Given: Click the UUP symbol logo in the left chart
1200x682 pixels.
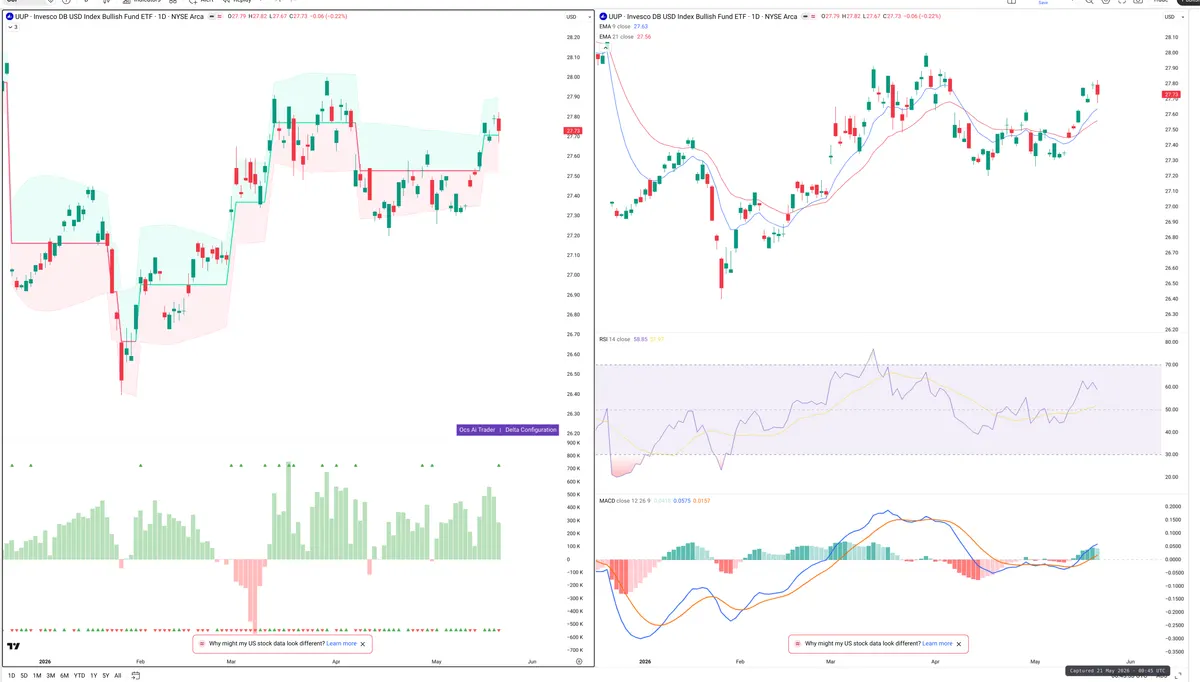Looking at the screenshot, I should [8, 17].
